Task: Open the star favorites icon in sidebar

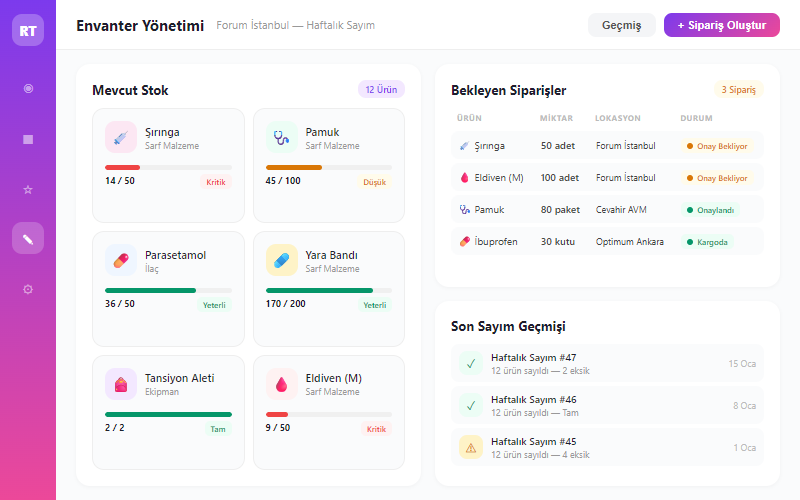Action: (x=28, y=190)
